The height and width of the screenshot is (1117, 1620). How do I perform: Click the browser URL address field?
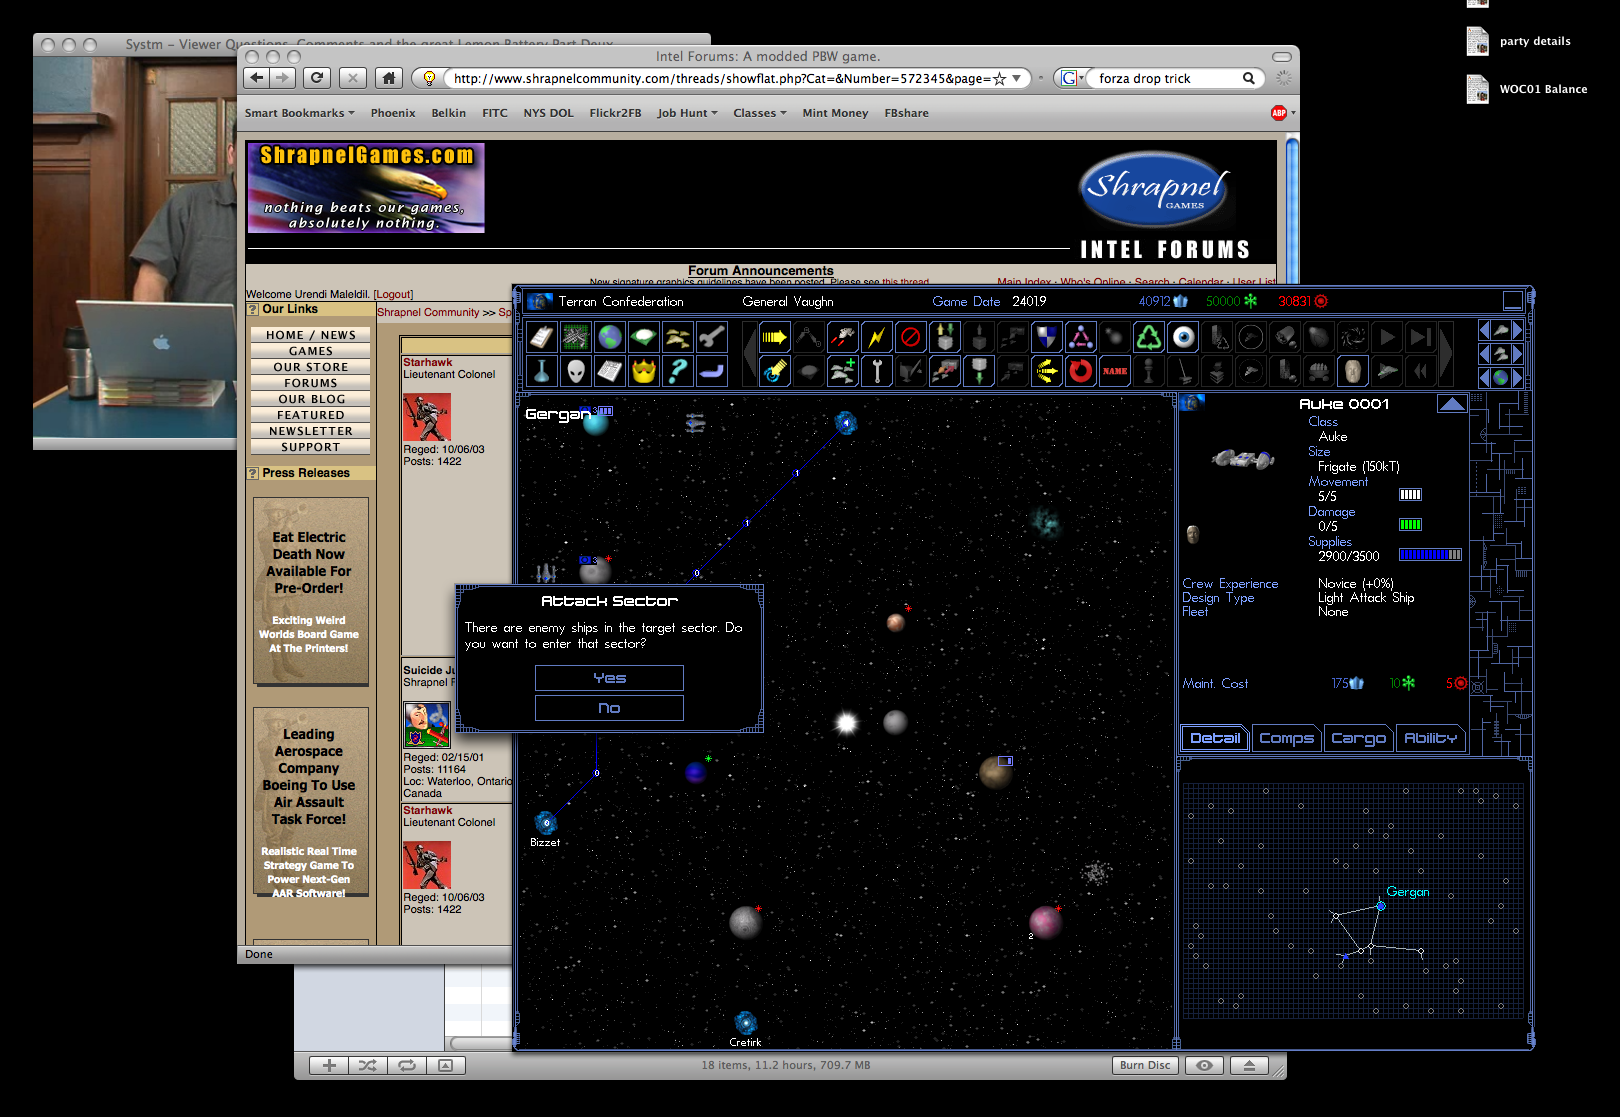tap(720, 78)
